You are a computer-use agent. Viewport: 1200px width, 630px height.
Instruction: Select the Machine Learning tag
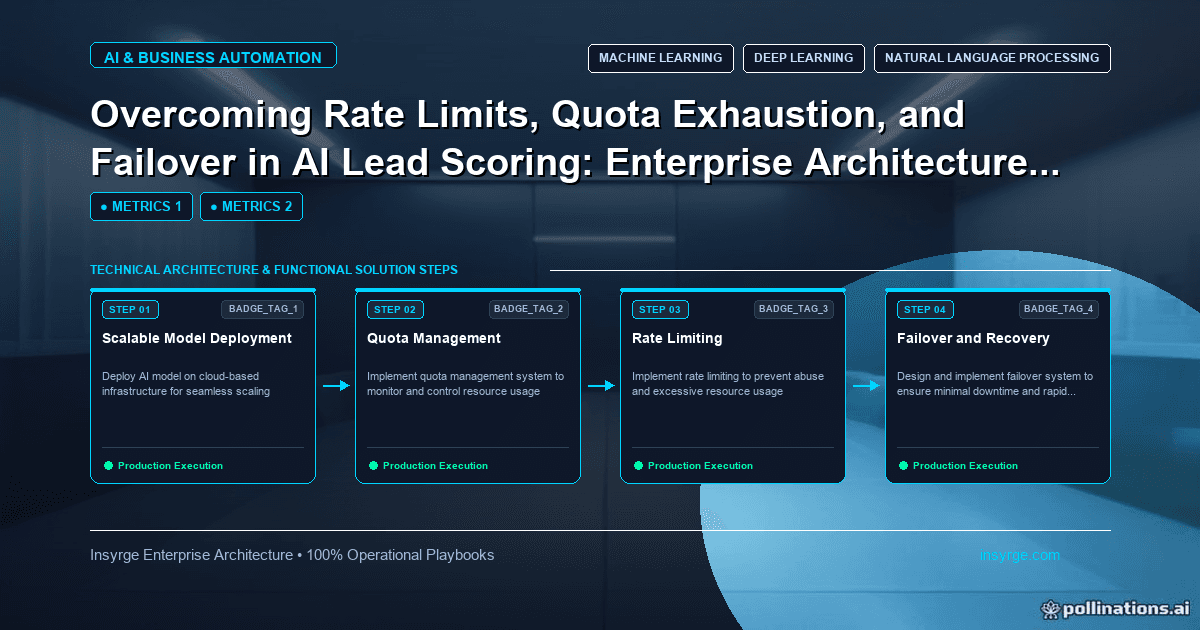pos(660,58)
